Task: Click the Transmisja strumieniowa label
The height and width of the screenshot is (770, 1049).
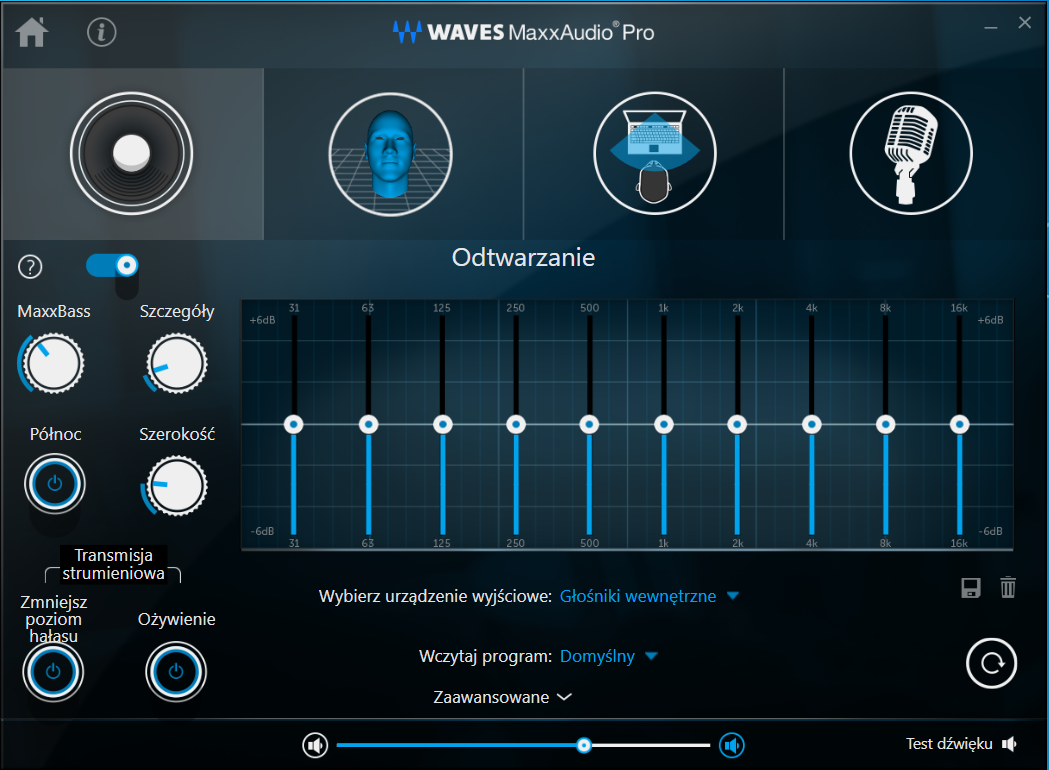Action: coord(113,564)
